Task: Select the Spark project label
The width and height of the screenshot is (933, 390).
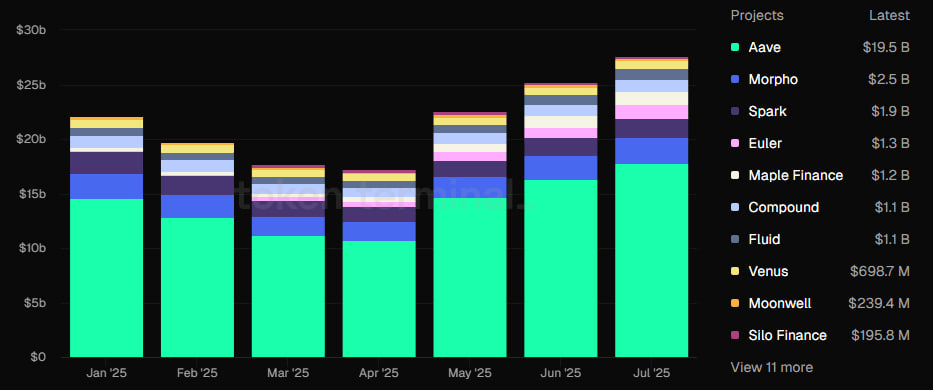Action: (x=767, y=111)
